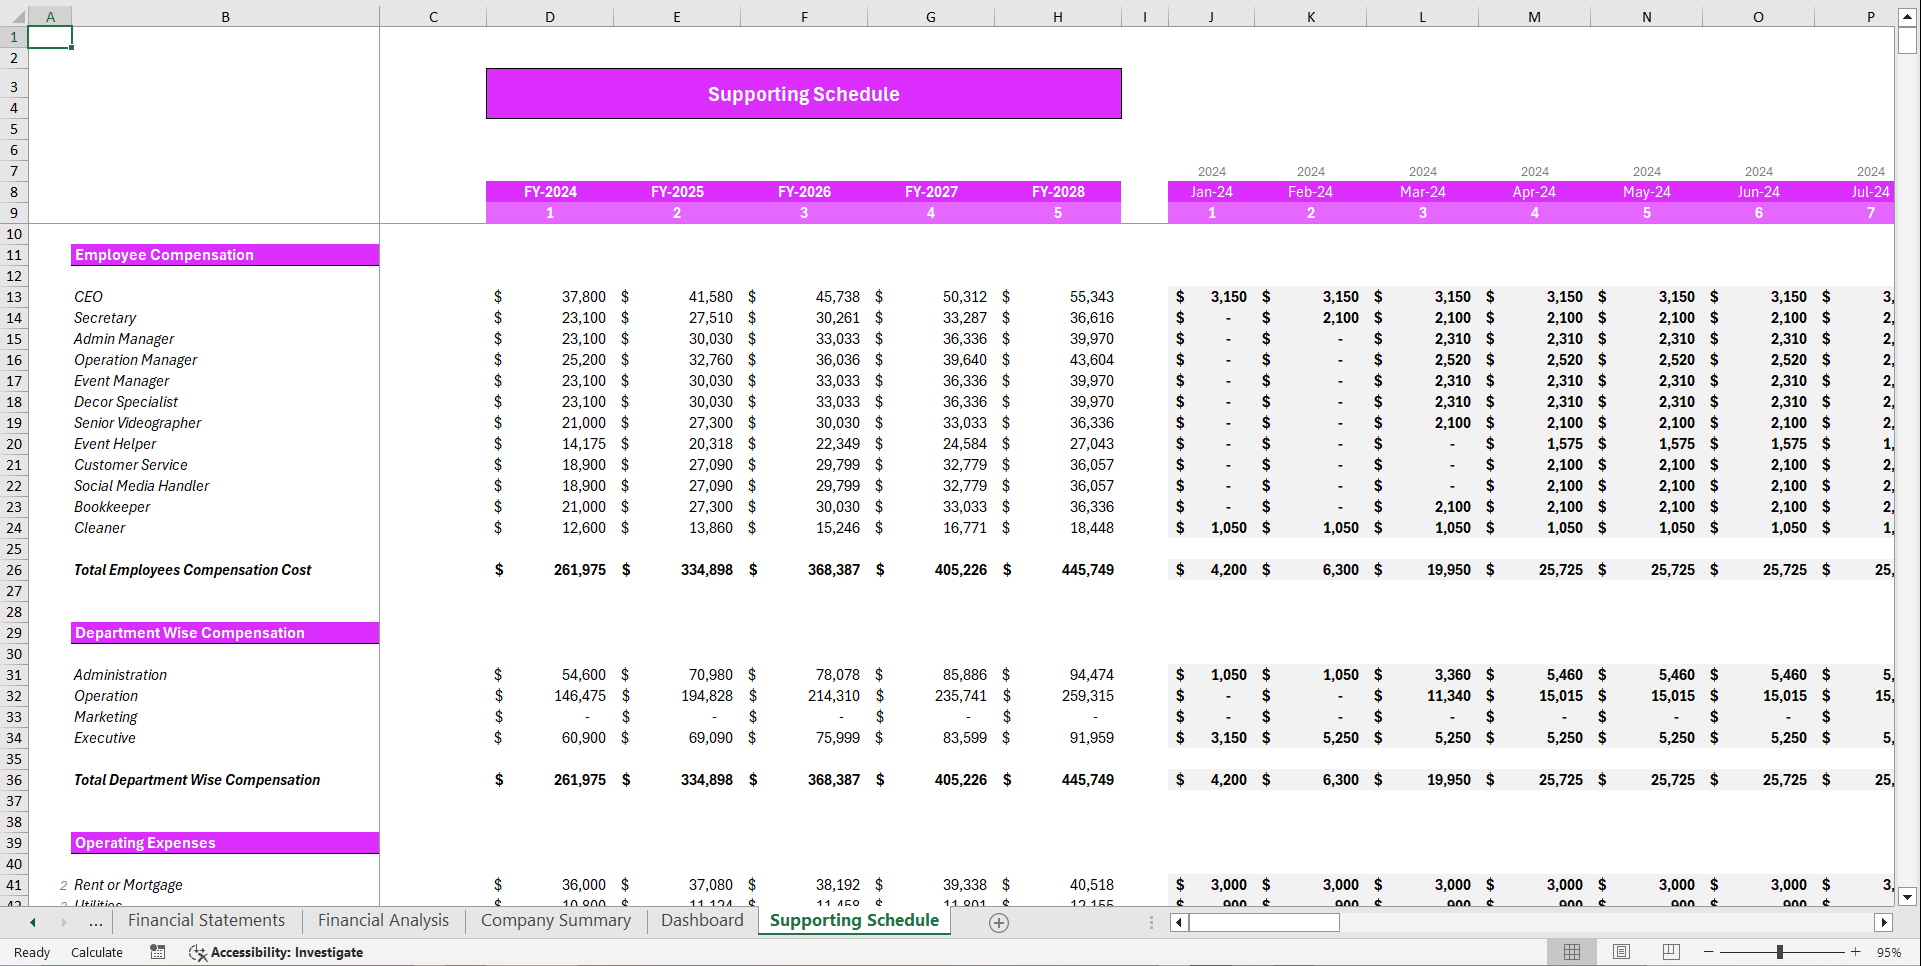Click the 95% zoom level indicator
The height and width of the screenshot is (966, 1921).
click(x=1890, y=952)
